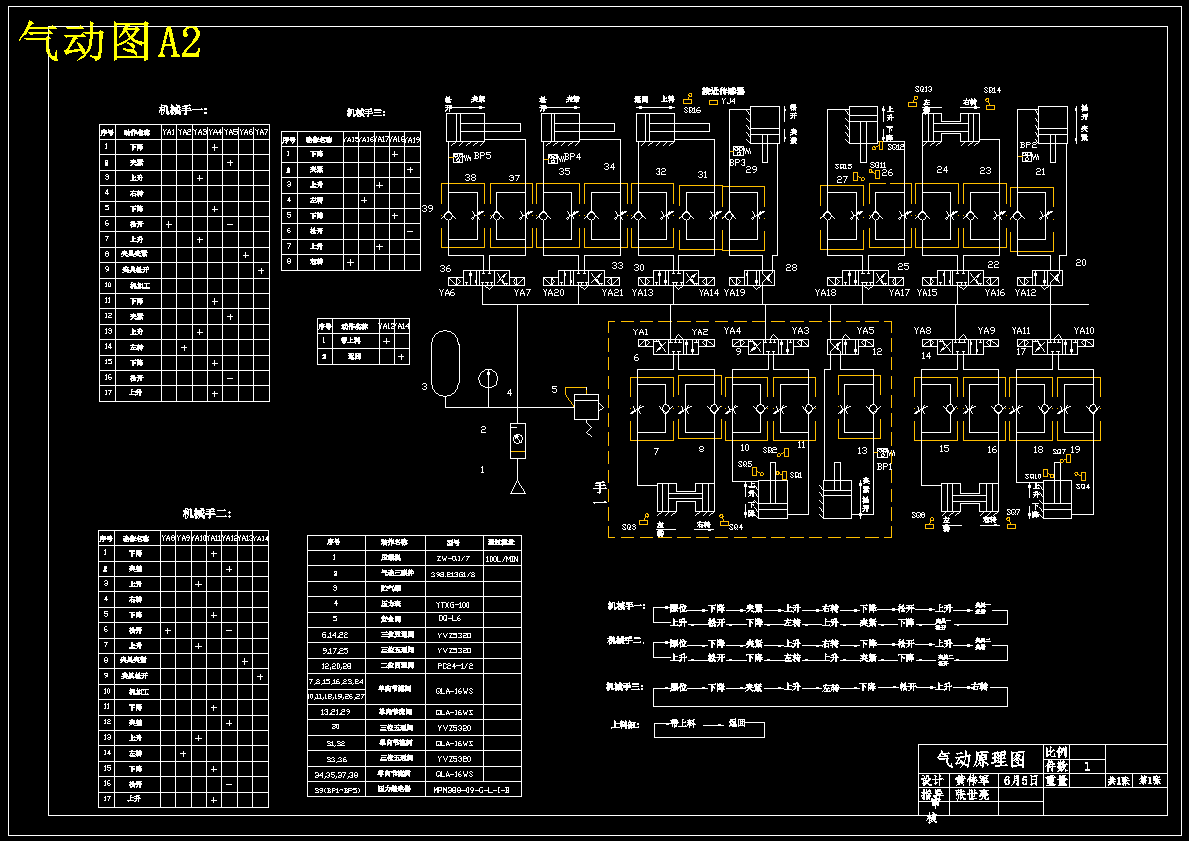
Task: Select the solenoid valve between YA6 and YA7
Action: pos(488,278)
